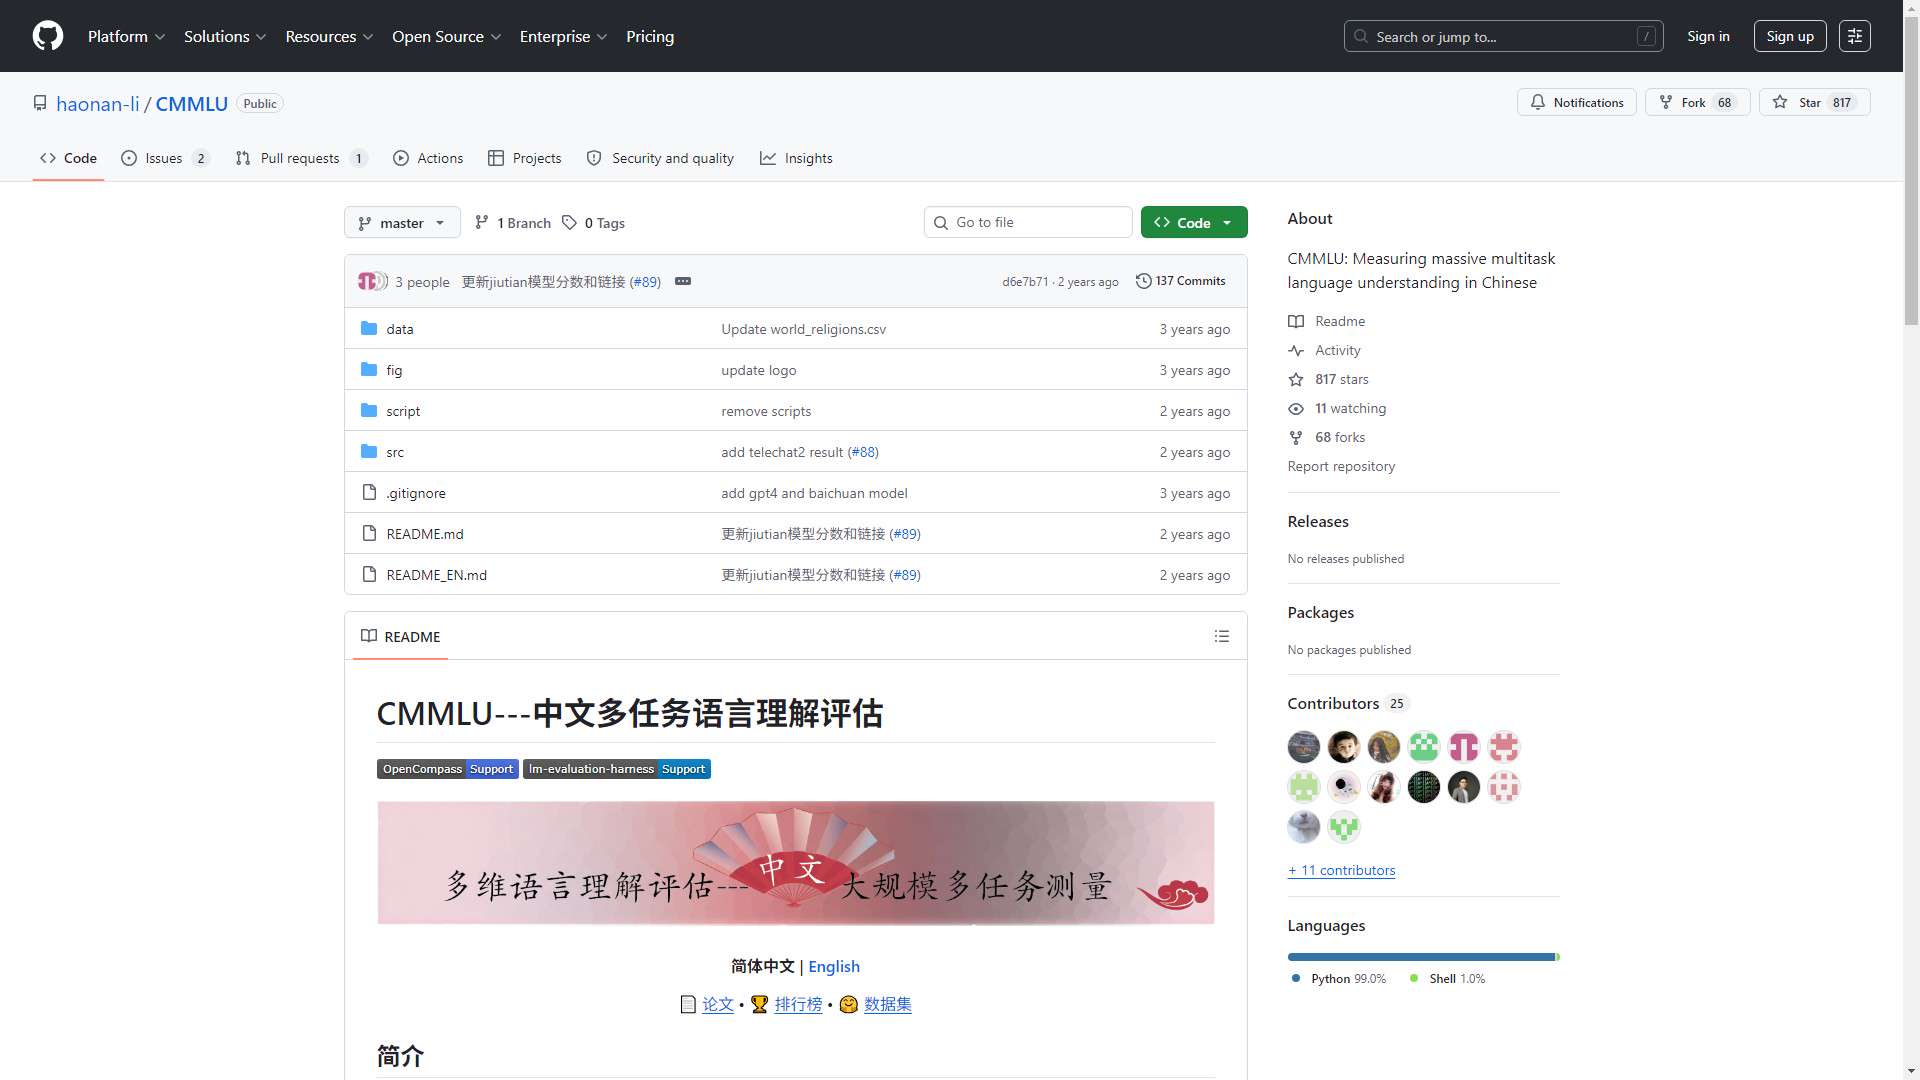This screenshot has height=1080, width=1920.
Task: Click the commit author avatars stack
Action: (373, 282)
